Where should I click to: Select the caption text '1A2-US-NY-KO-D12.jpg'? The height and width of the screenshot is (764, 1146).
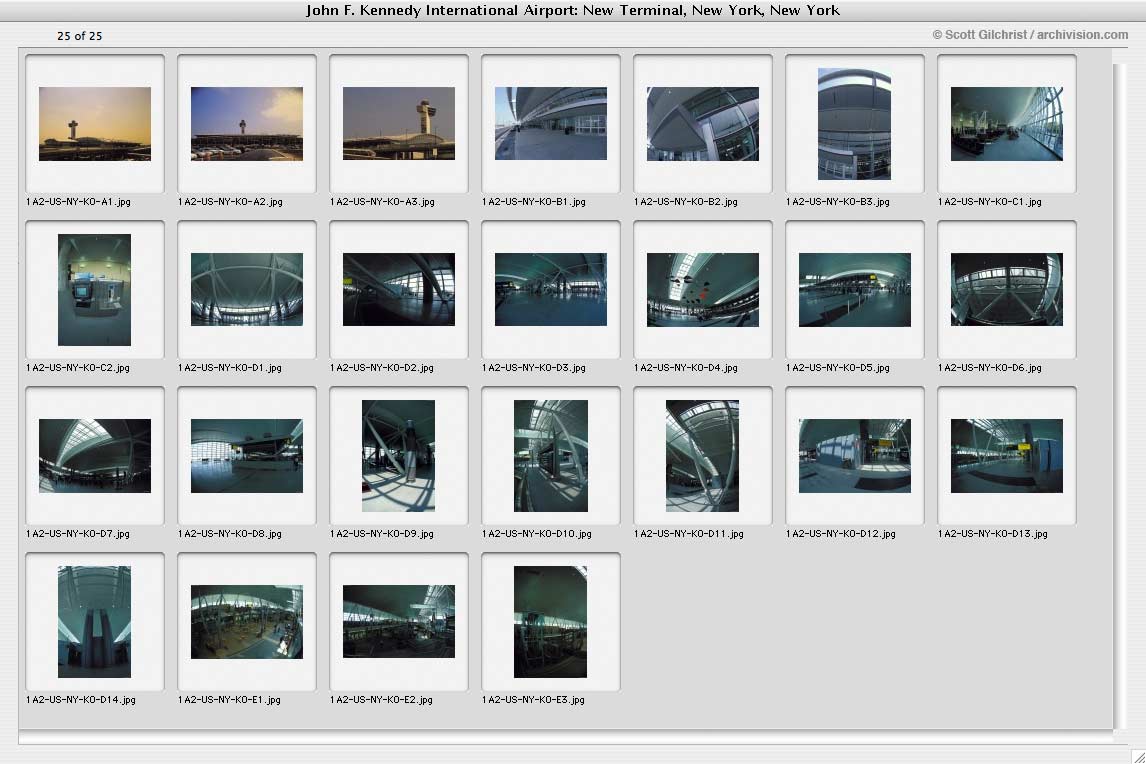tap(840, 534)
